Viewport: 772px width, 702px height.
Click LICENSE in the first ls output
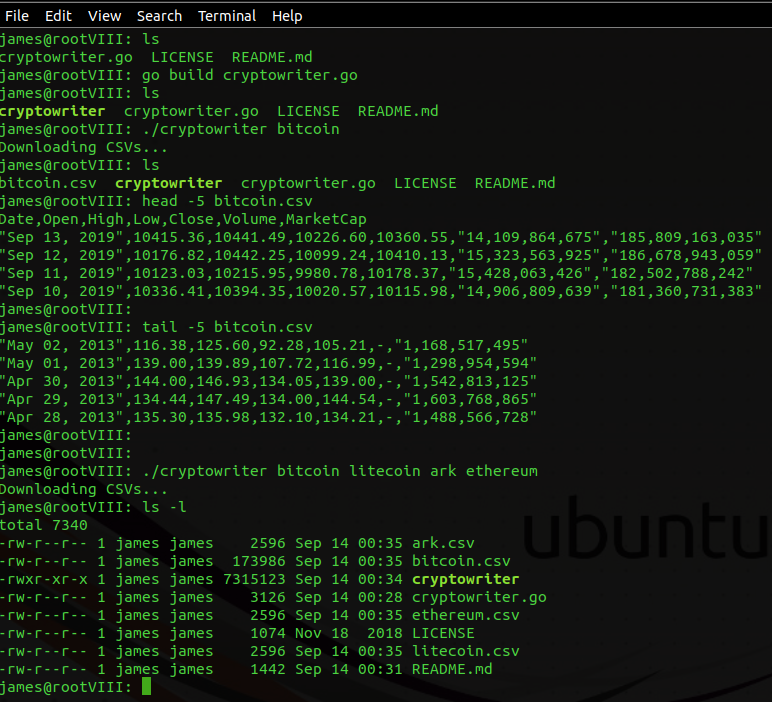182,57
